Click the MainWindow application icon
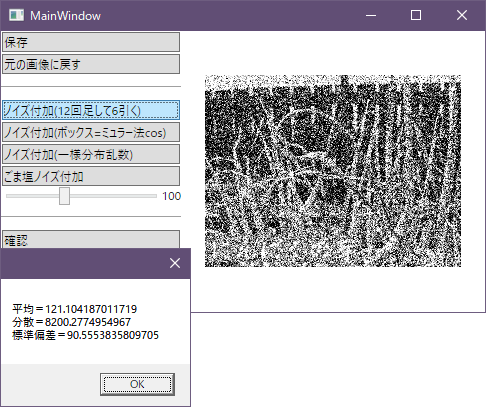 [16, 15]
